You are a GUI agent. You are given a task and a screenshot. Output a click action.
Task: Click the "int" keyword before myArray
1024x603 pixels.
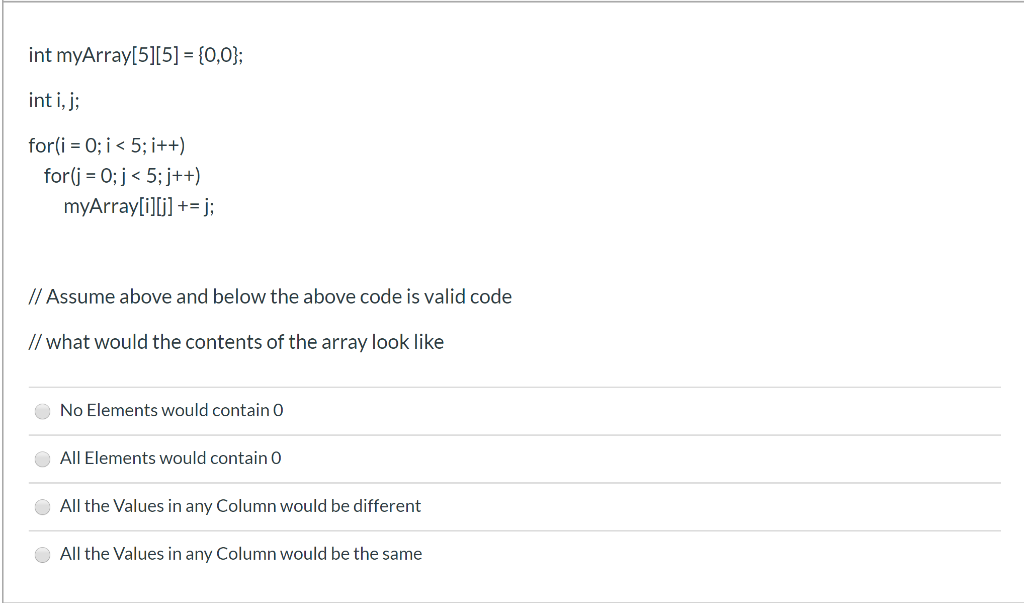tap(40, 55)
